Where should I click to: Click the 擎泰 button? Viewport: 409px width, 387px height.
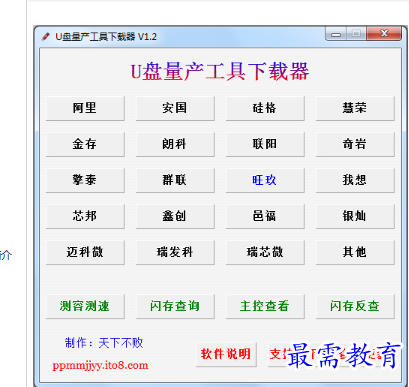point(85,180)
